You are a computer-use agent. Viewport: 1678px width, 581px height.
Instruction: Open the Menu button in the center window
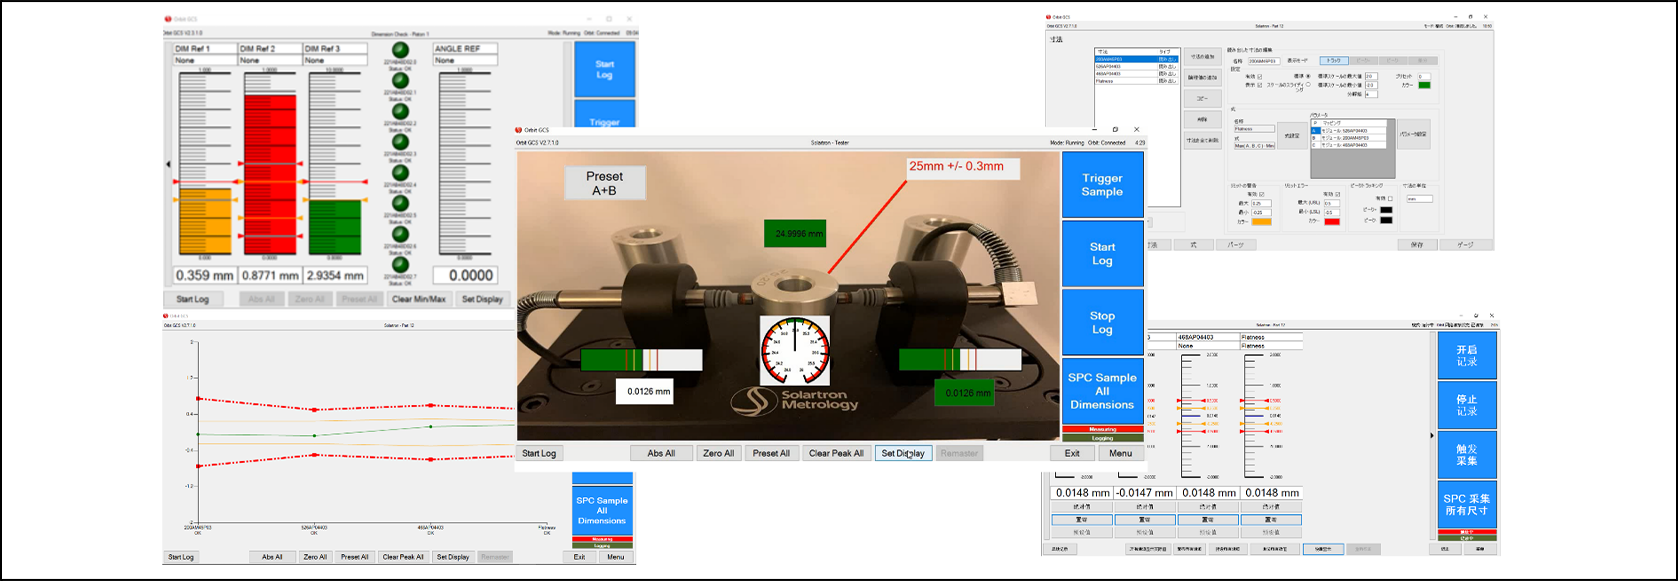click(1120, 453)
